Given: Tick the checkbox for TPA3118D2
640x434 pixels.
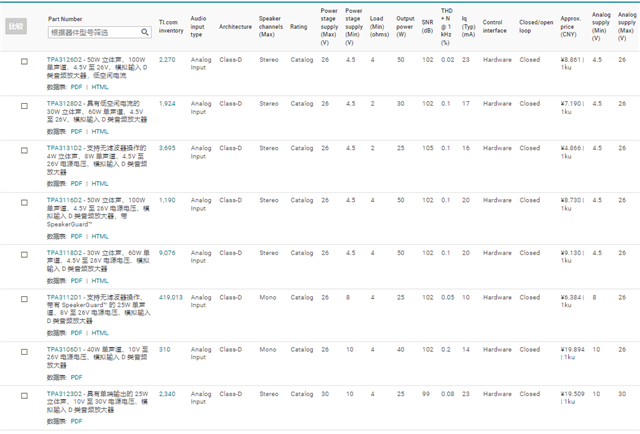Looking at the screenshot, I should coord(24,255).
